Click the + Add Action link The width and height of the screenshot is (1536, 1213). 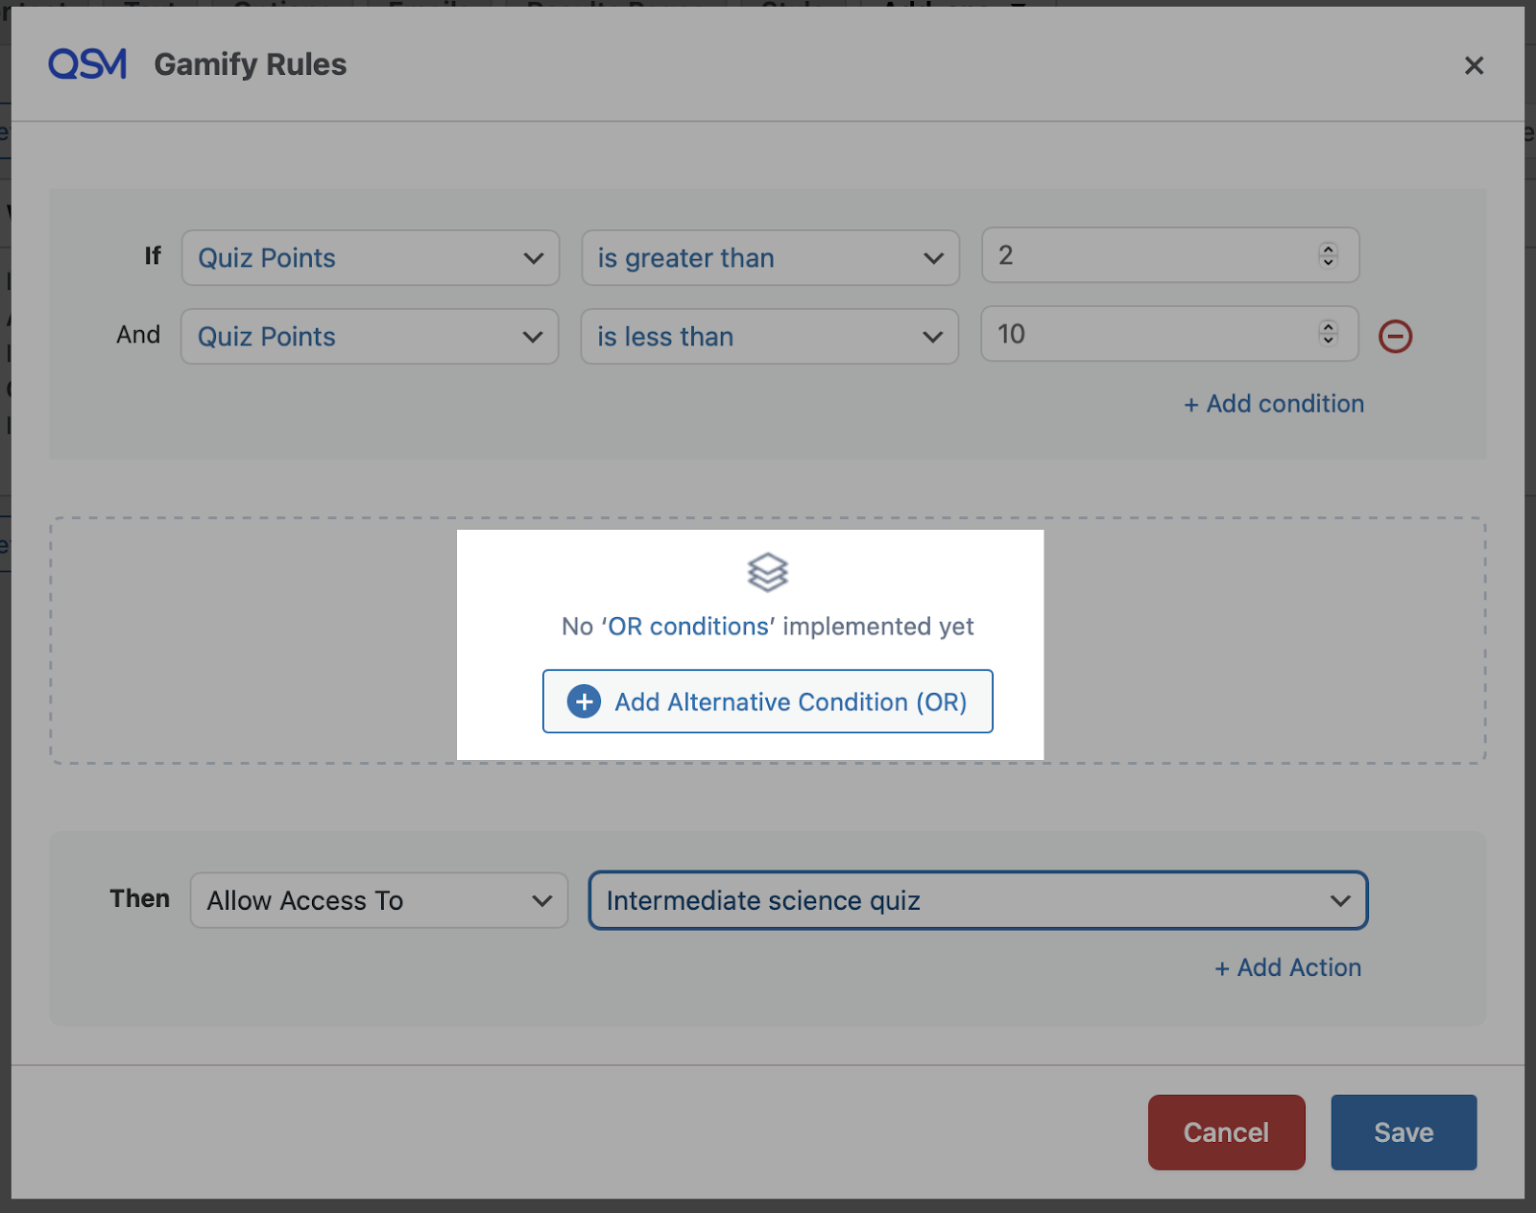pos(1288,967)
